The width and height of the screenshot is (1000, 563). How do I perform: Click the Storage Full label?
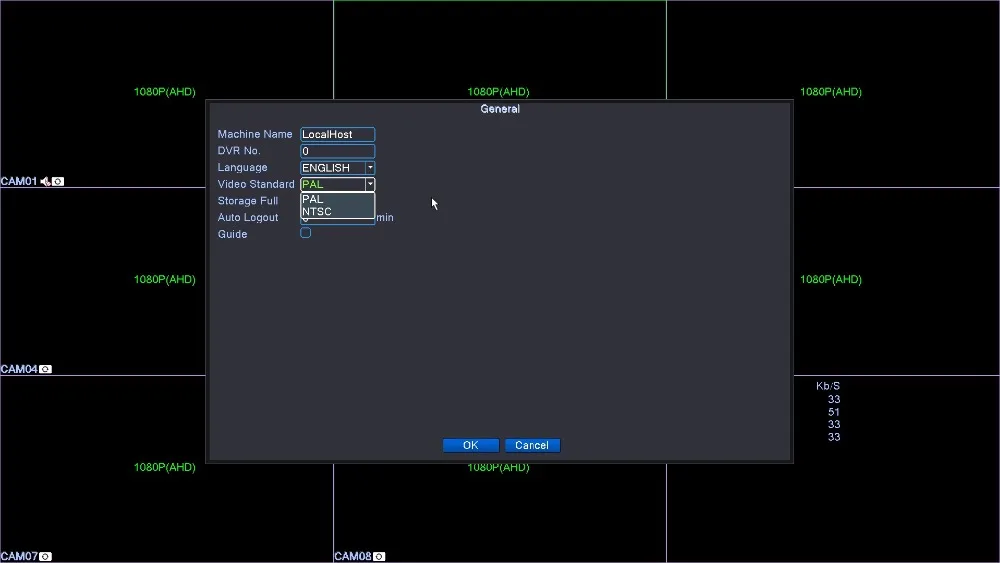pos(247,201)
